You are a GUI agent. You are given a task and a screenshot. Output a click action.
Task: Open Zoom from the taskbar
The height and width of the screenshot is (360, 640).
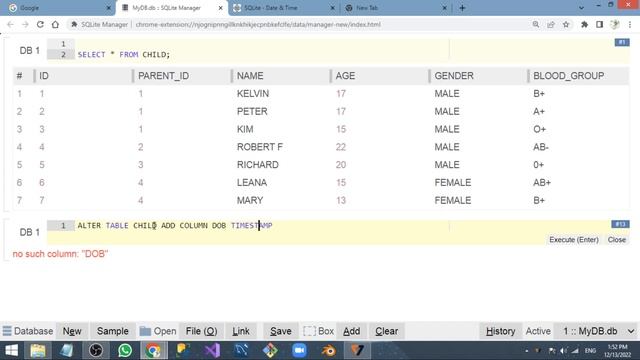(x=299, y=351)
